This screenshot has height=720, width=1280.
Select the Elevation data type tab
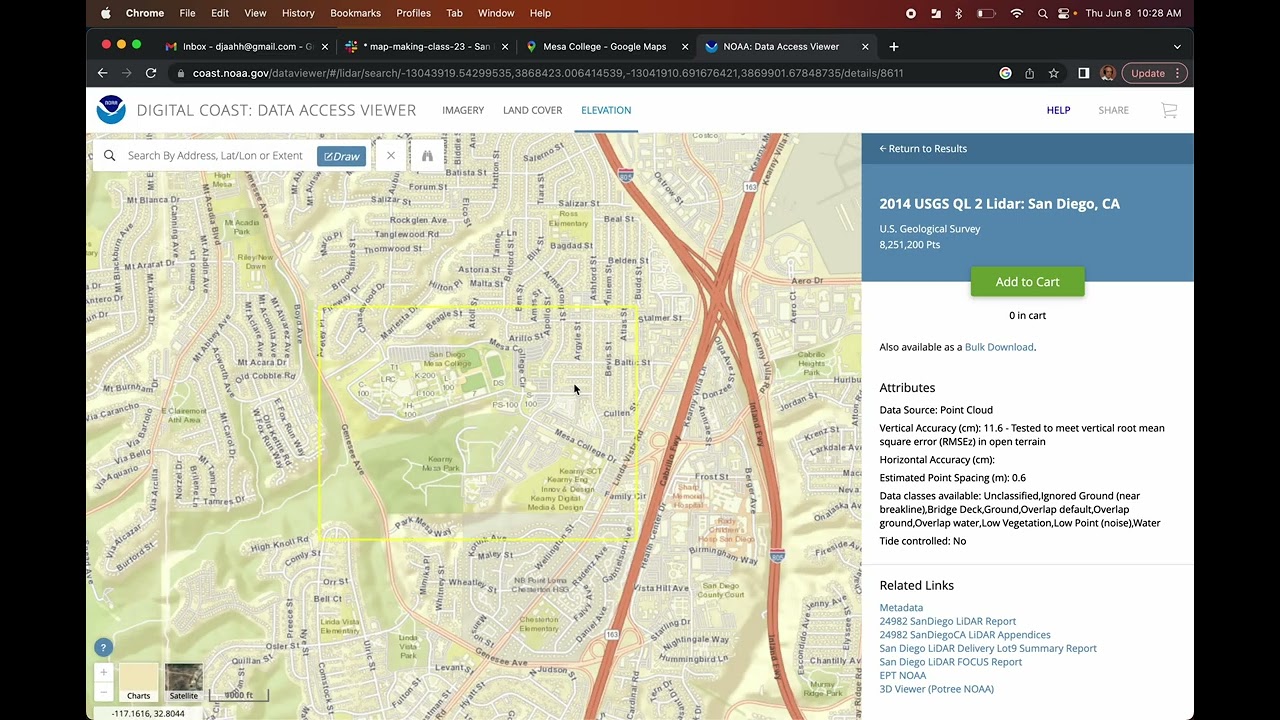606,110
